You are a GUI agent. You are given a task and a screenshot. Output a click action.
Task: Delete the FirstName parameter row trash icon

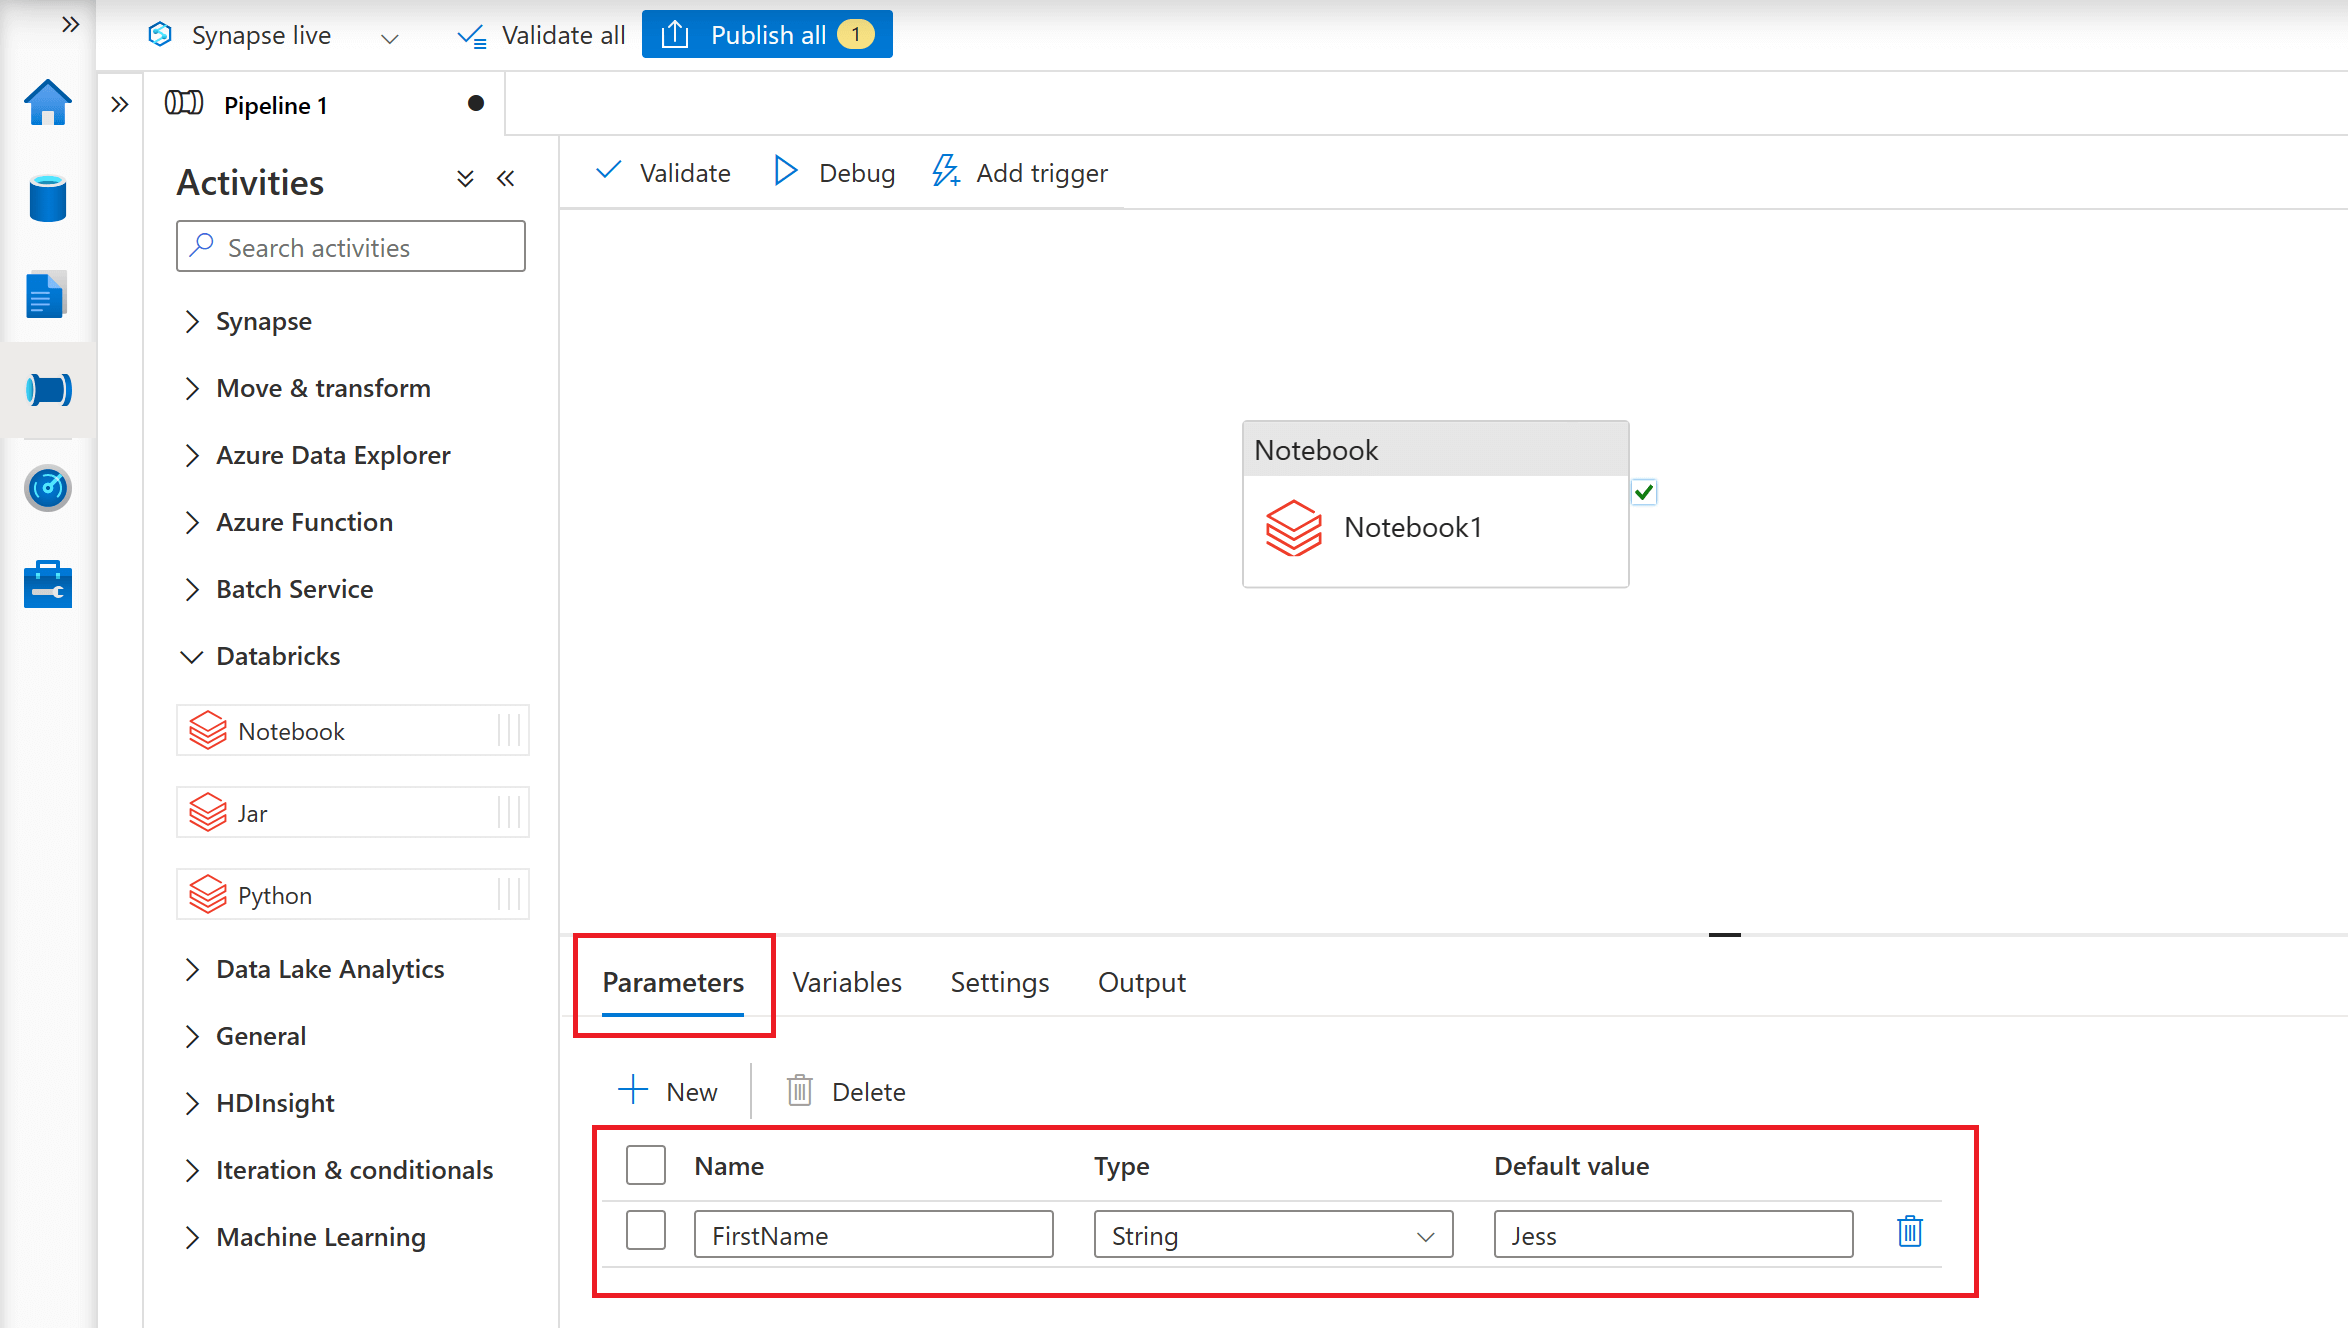[x=1910, y=1232]
